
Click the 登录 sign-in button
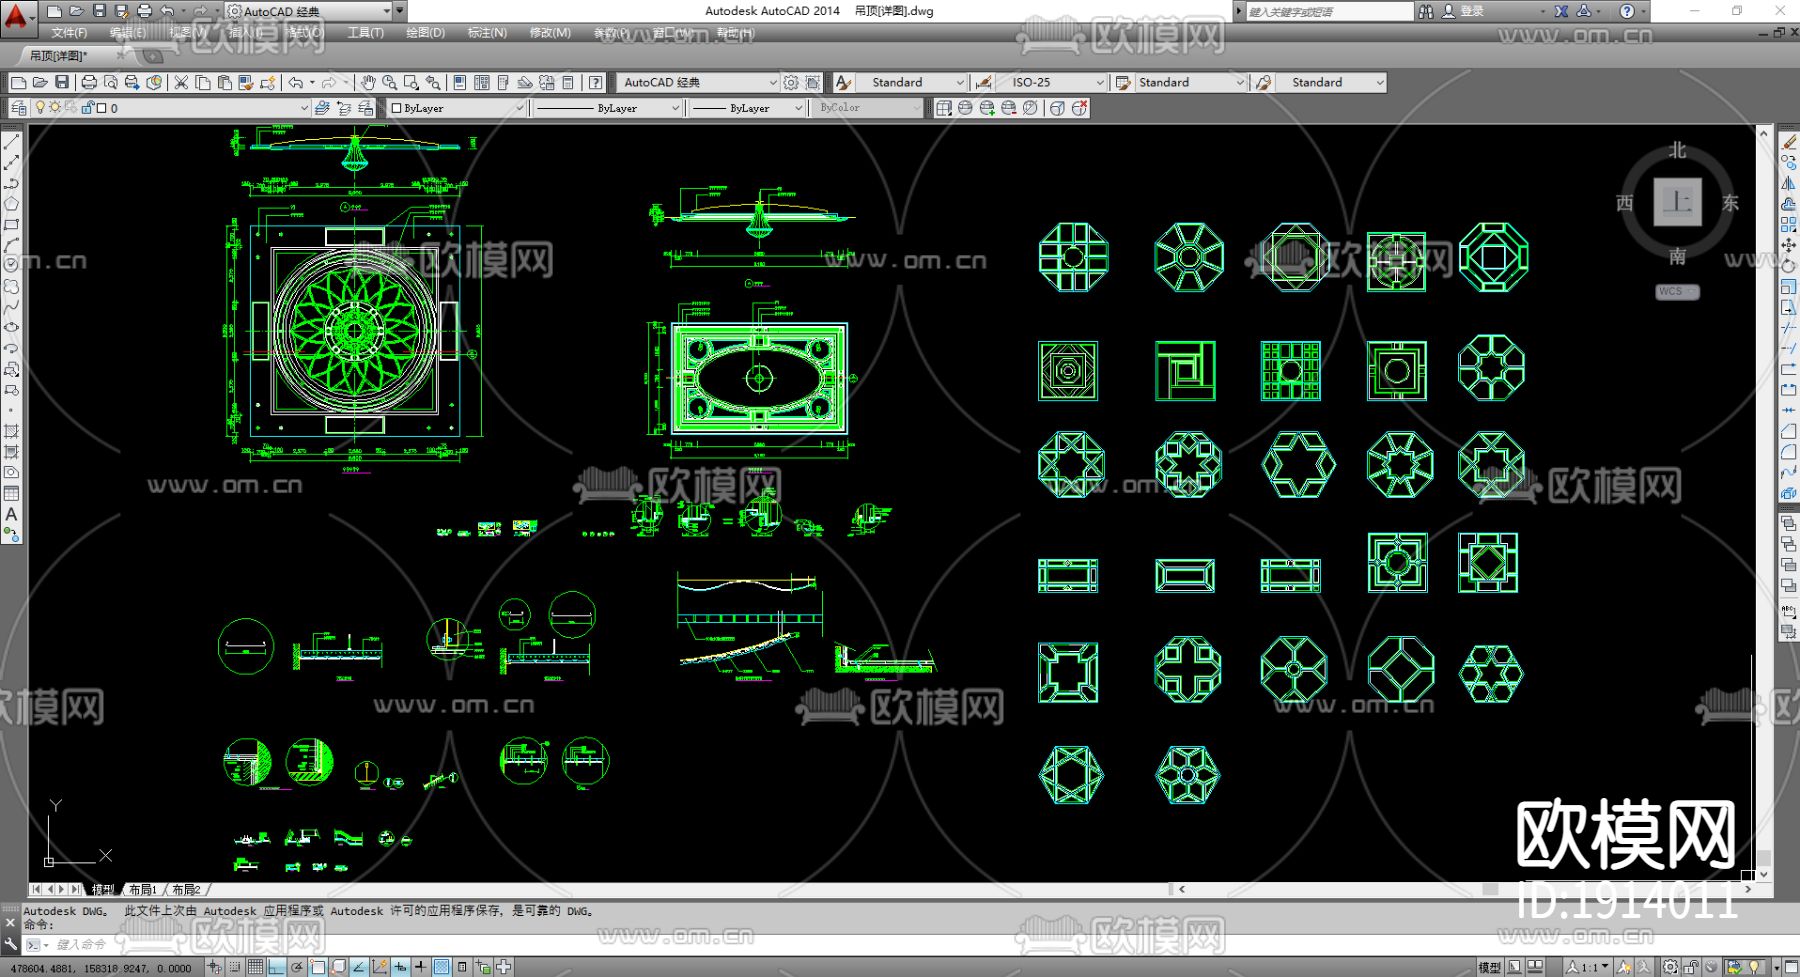pos(1463,11)
